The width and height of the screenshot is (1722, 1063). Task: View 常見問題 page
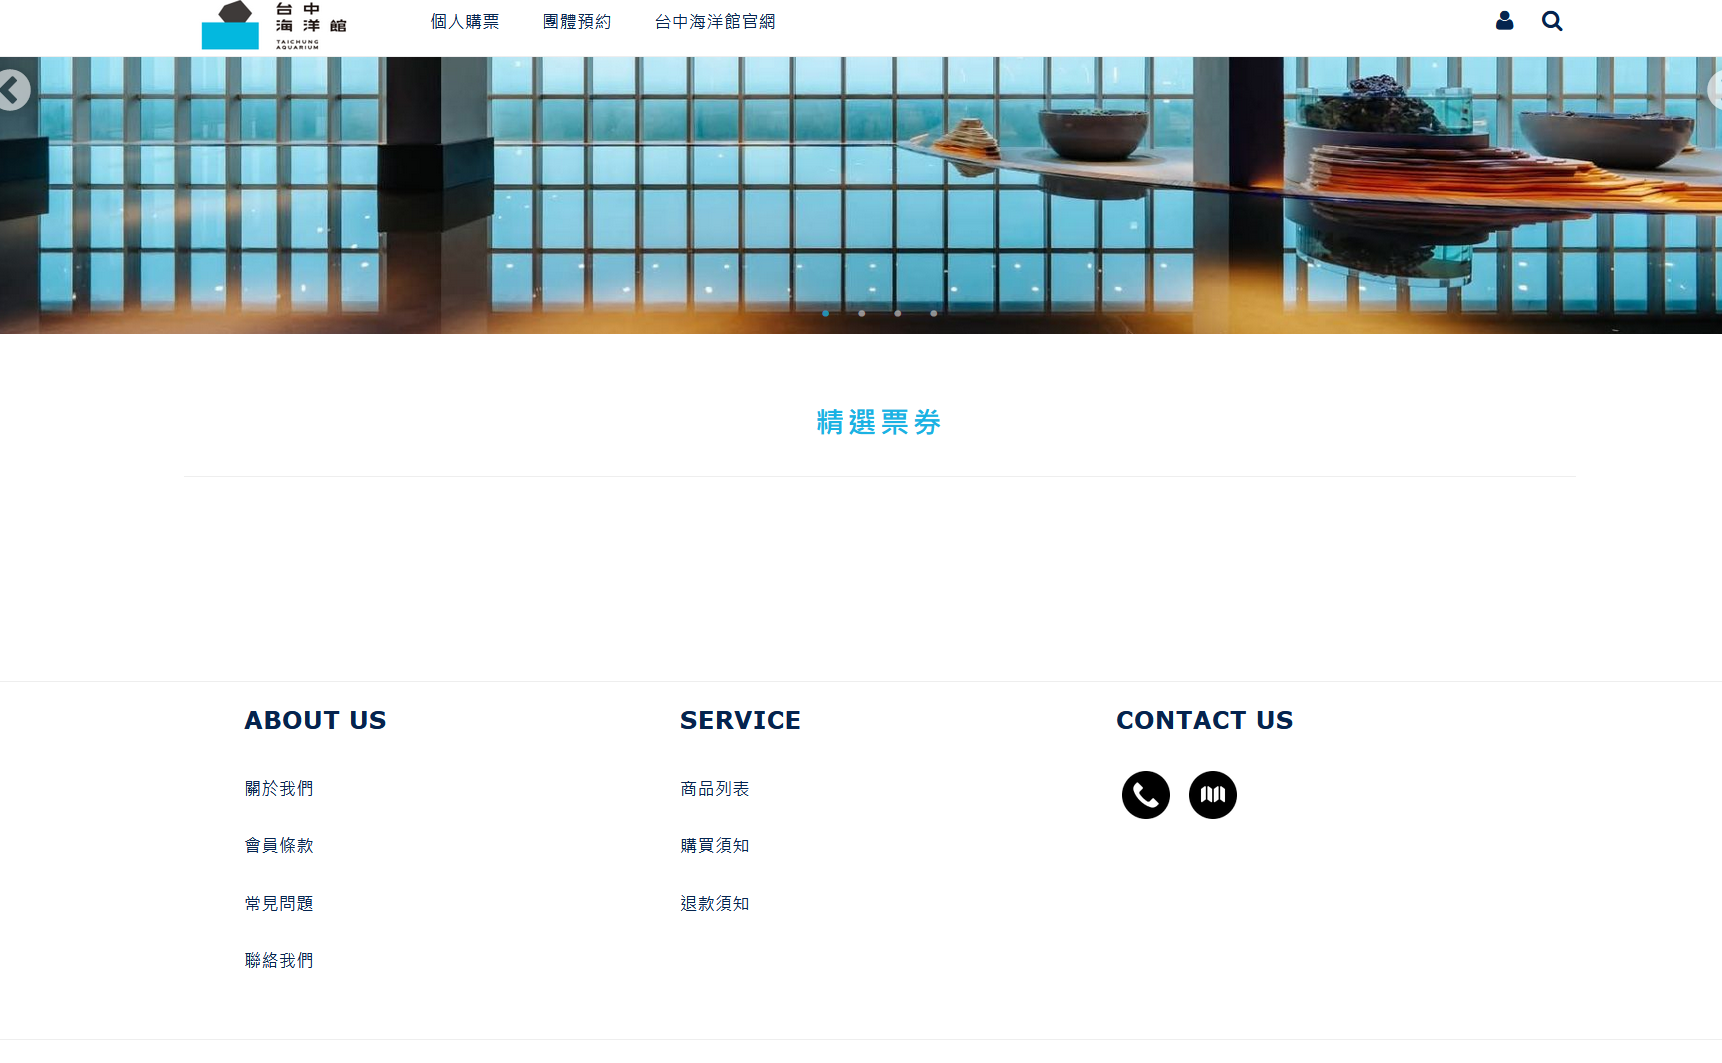(x=279, y=904)
